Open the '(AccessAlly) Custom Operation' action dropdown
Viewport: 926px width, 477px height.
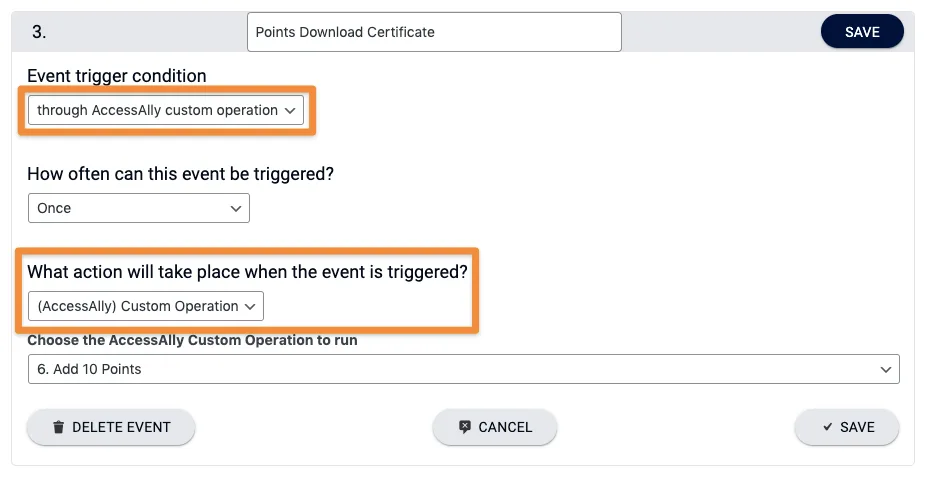146,306
